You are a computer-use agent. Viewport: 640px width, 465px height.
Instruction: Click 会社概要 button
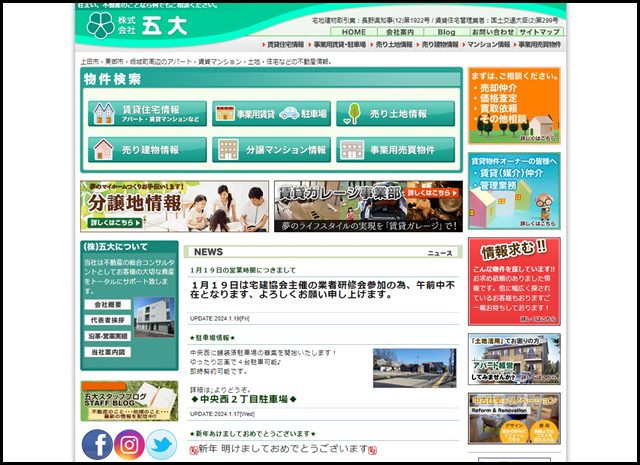tap(108, 305)
